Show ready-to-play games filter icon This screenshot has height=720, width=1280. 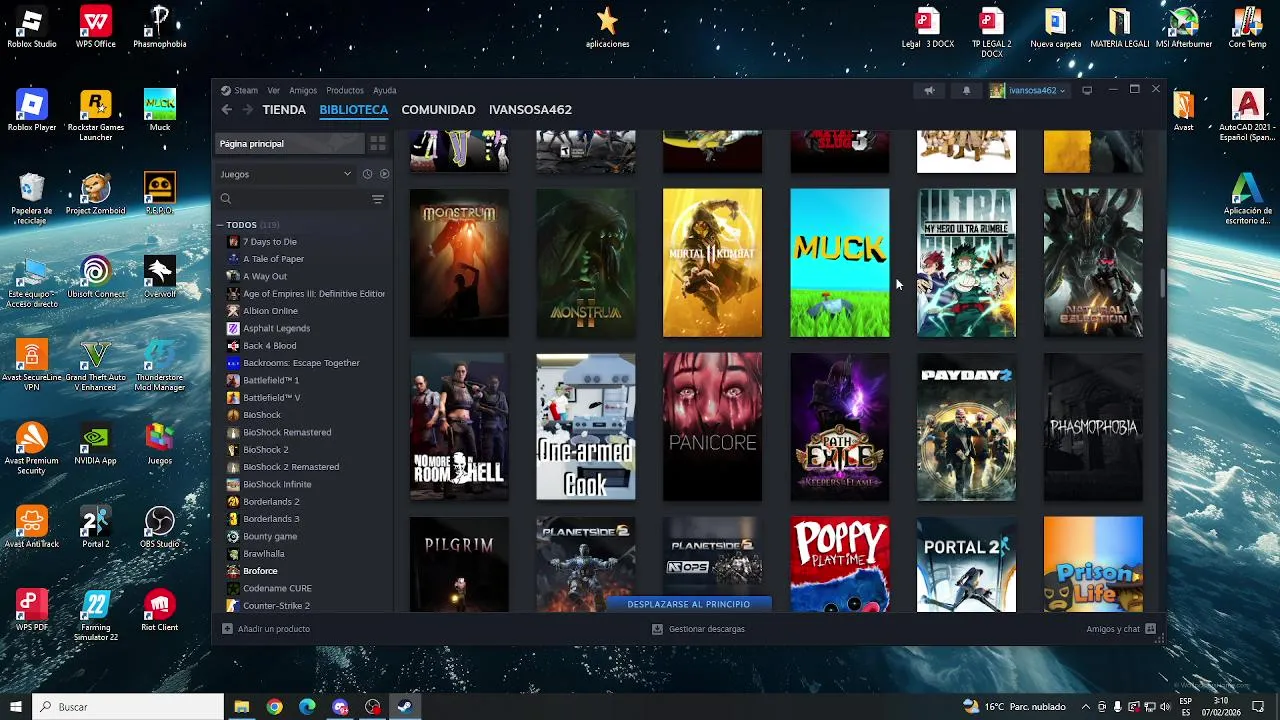click(x=384, y=174)
